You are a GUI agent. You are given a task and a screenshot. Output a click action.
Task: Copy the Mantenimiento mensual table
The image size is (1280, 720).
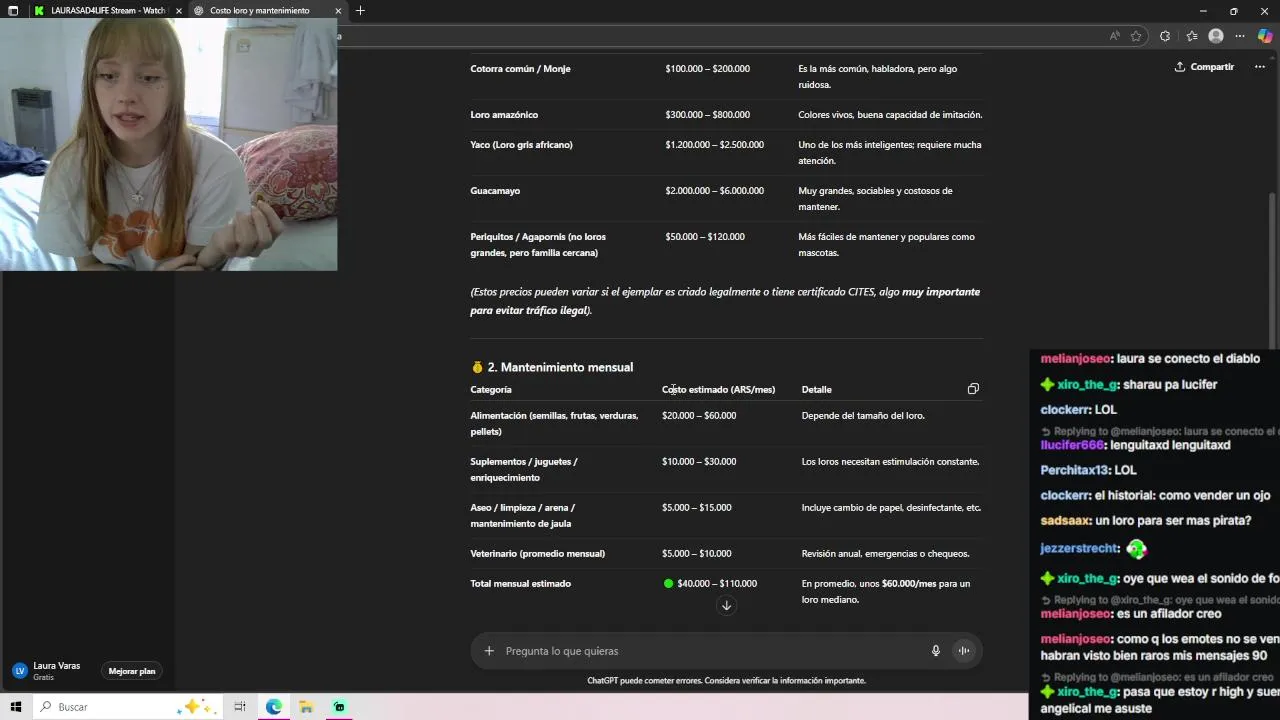pyautogui.click(x=973, y=389)
